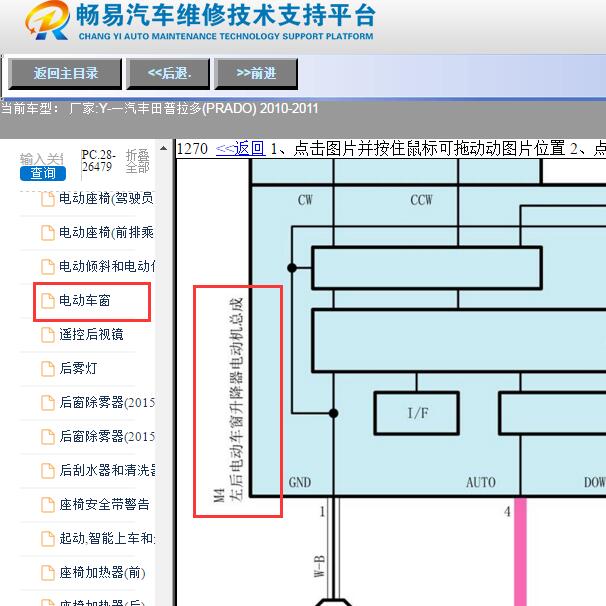Click the PC:28-26479 code text

(98, 161)
